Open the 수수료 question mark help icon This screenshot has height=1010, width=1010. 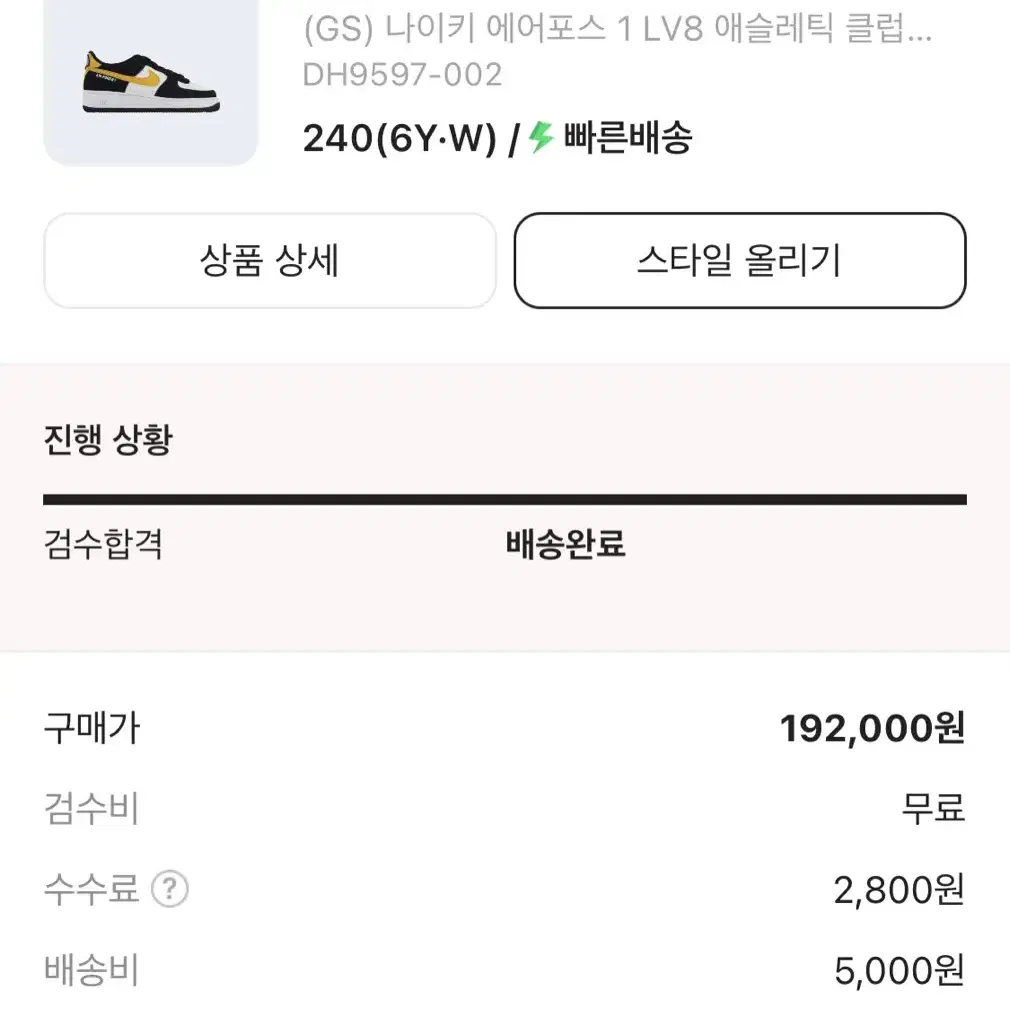pyautogui.click(x=169, y=889)
